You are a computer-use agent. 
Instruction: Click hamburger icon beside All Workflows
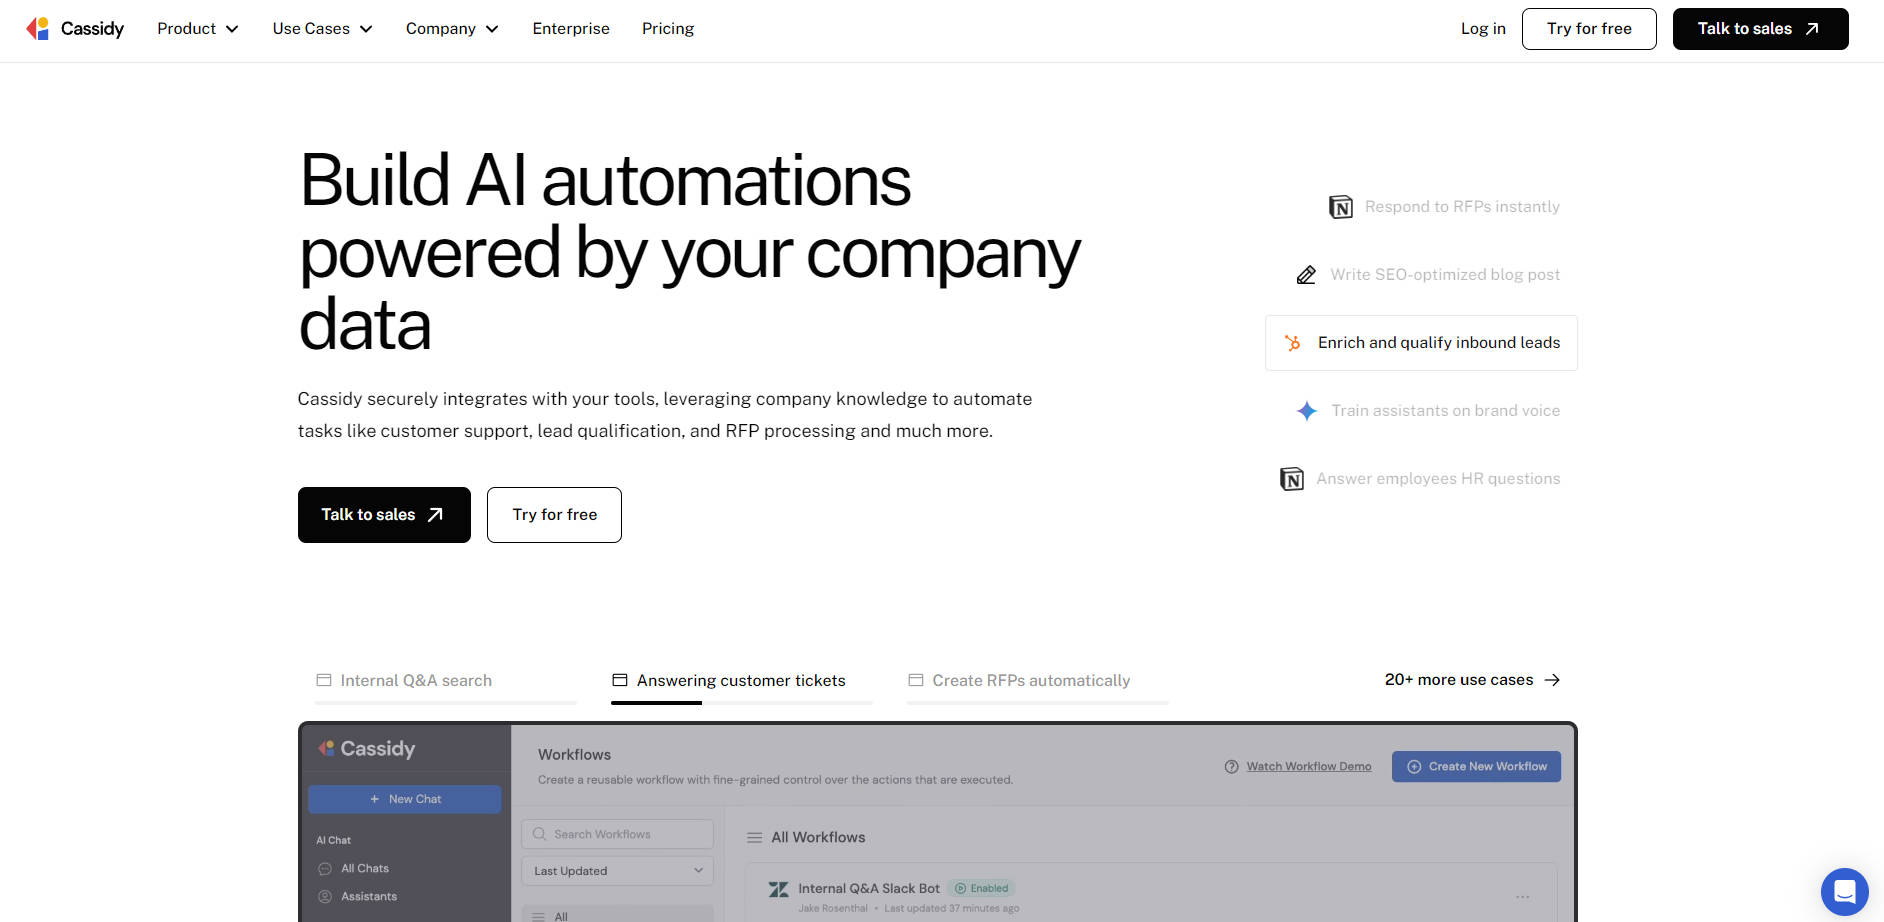click(x=755, y=838)
